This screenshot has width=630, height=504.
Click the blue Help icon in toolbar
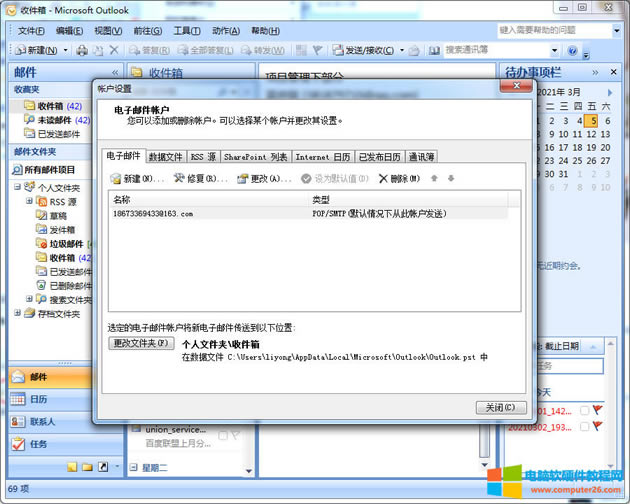click(x=573, y=51)
